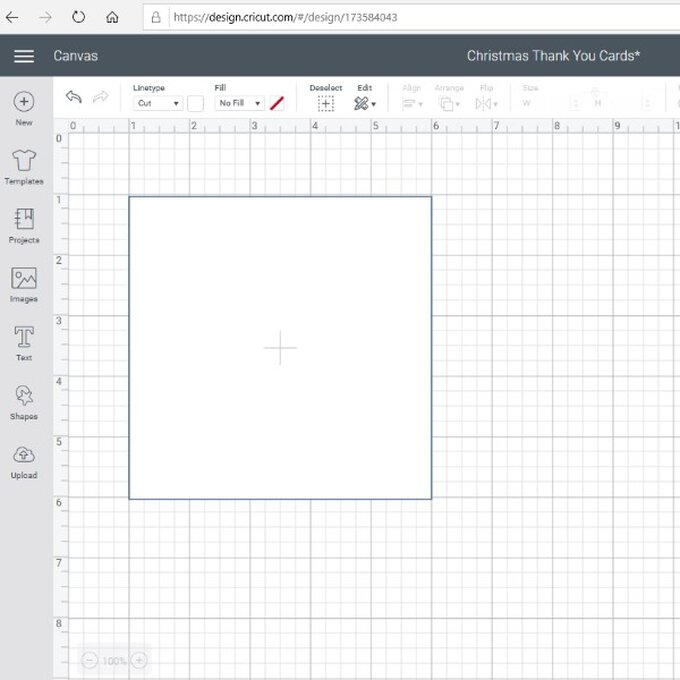Click the New project icon
The width and height of the screenshot is (680, 680).
(x=24, y=102)
